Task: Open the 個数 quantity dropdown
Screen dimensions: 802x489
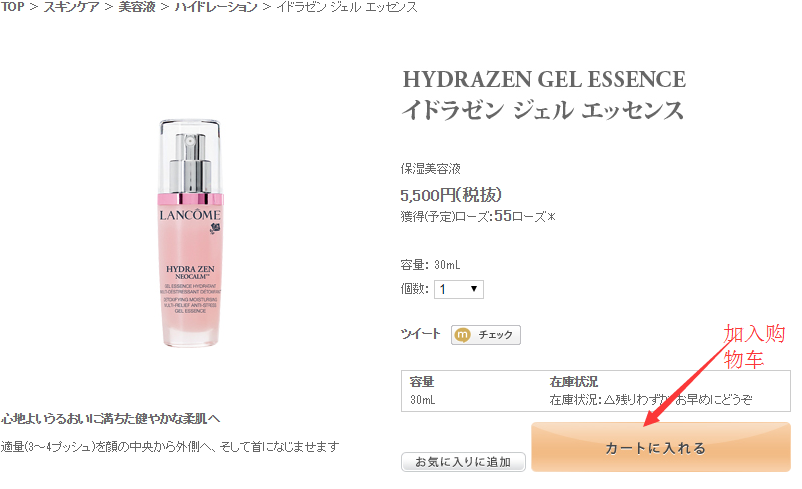Action: (x=459, y=290)
